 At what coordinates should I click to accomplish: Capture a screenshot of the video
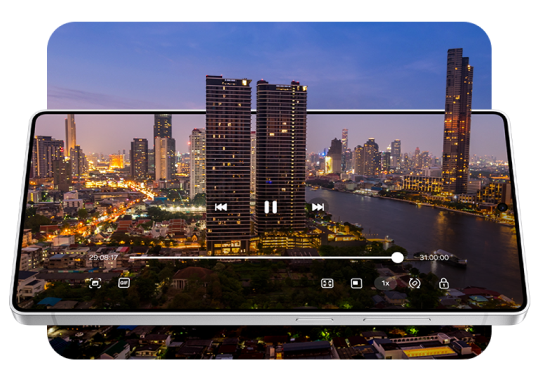[x=95, y=283]
